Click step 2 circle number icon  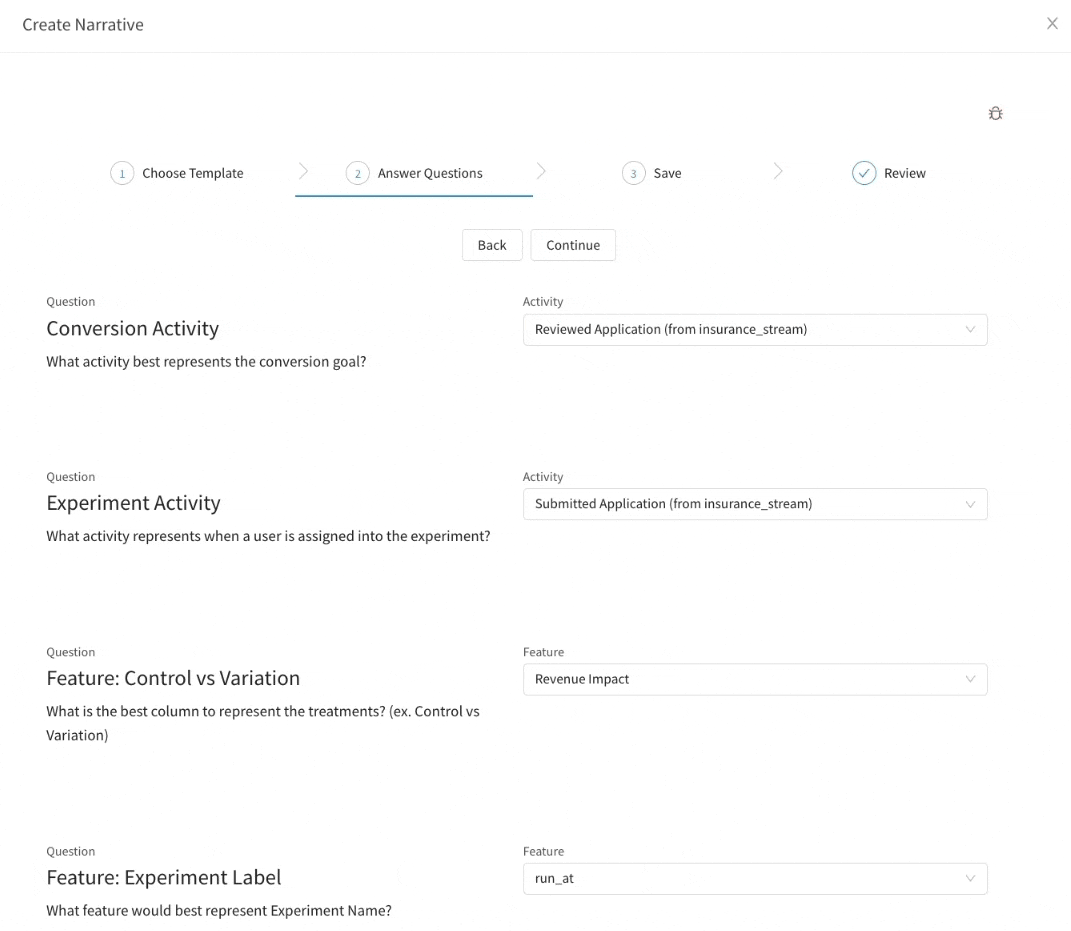(x=357, y=173)
